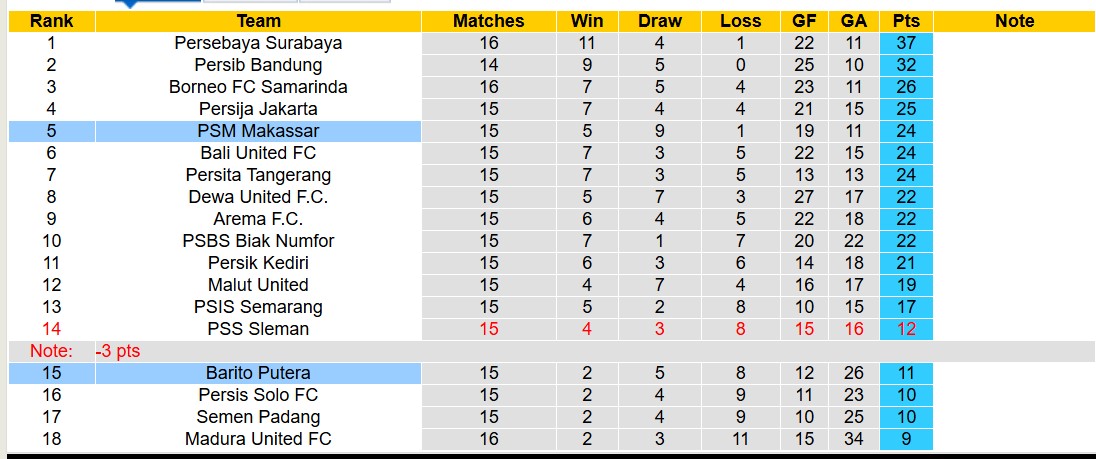1096x459 pixels.
Task: Click the red '-3 pts' note text
Action: point(117,351)
